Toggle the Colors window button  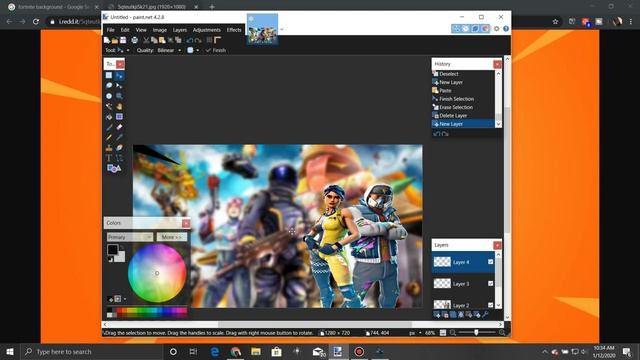[485, 29]
